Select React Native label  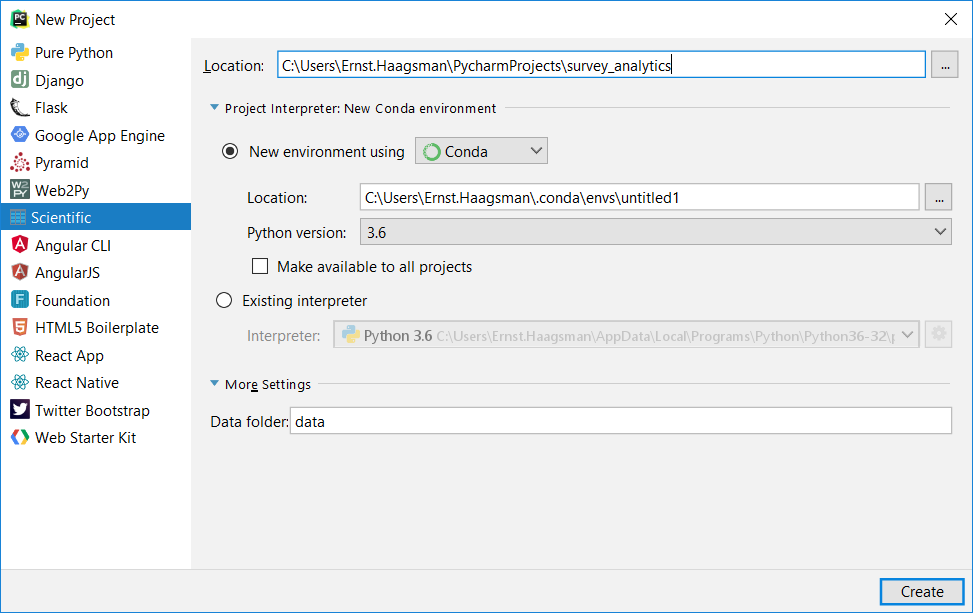tap(77, 383)
